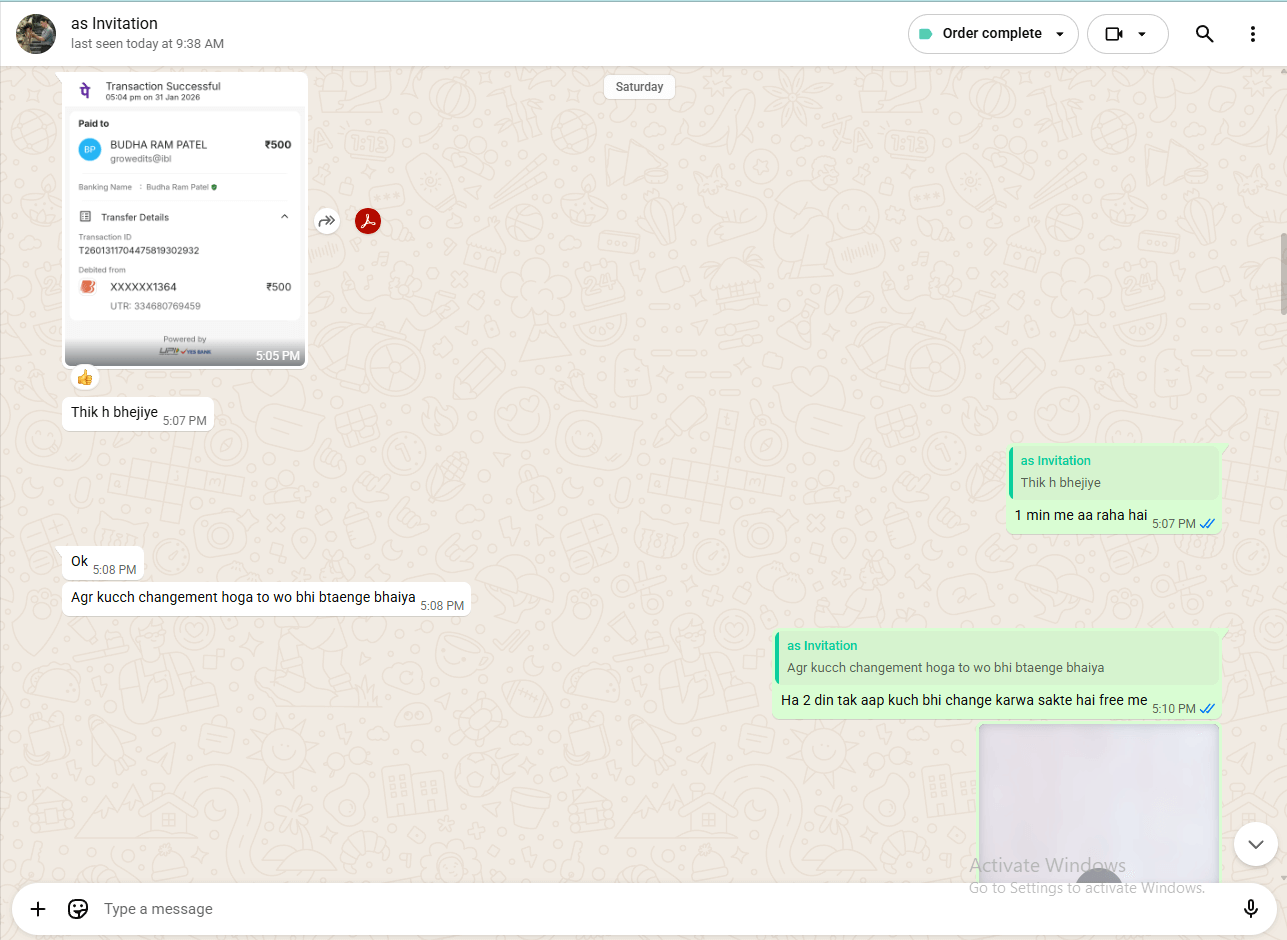
Task: Open the emoji and sticker picker
Action: tap(78, 909)
